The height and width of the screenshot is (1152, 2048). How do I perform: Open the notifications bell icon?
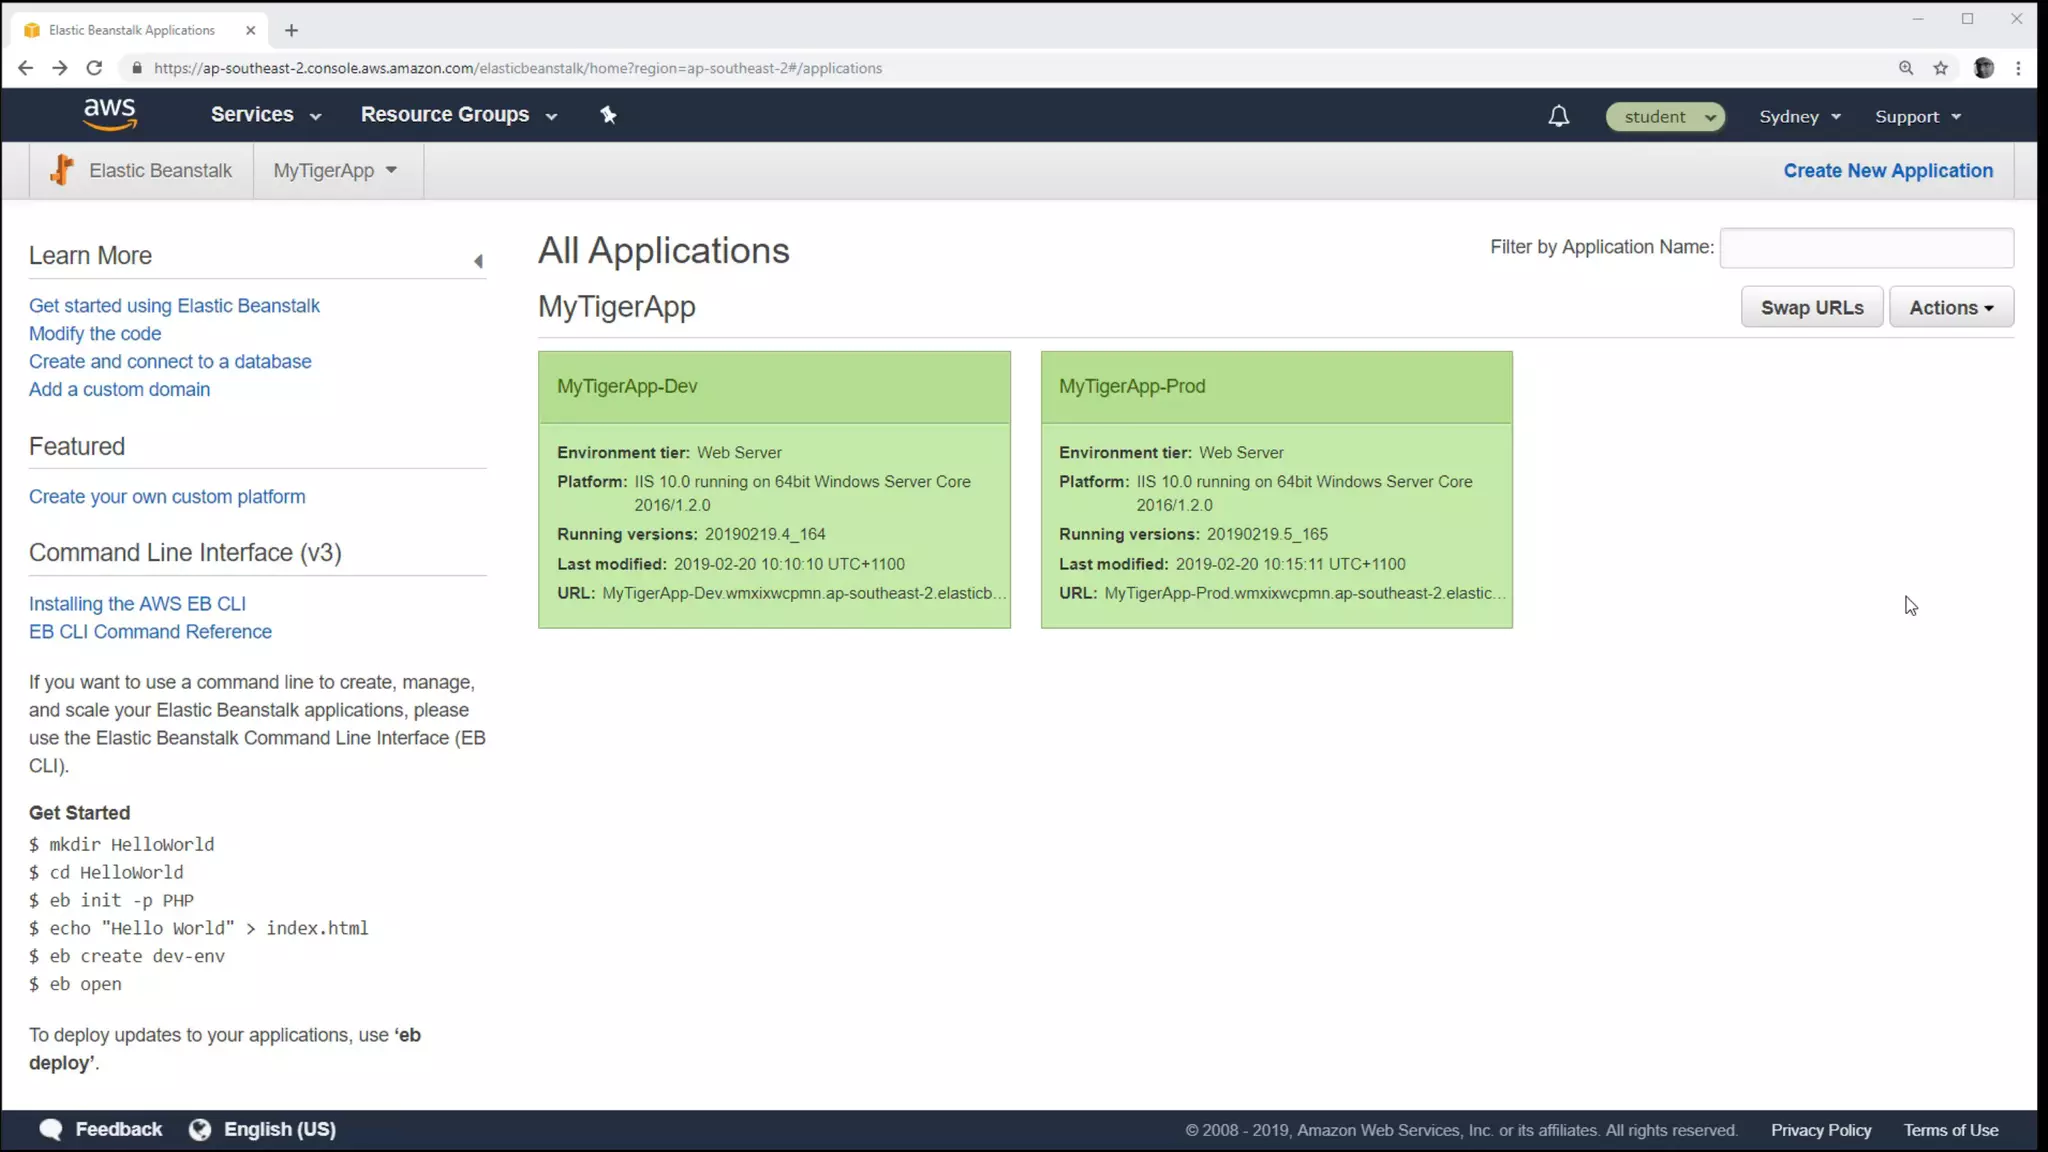[1558, 117]
